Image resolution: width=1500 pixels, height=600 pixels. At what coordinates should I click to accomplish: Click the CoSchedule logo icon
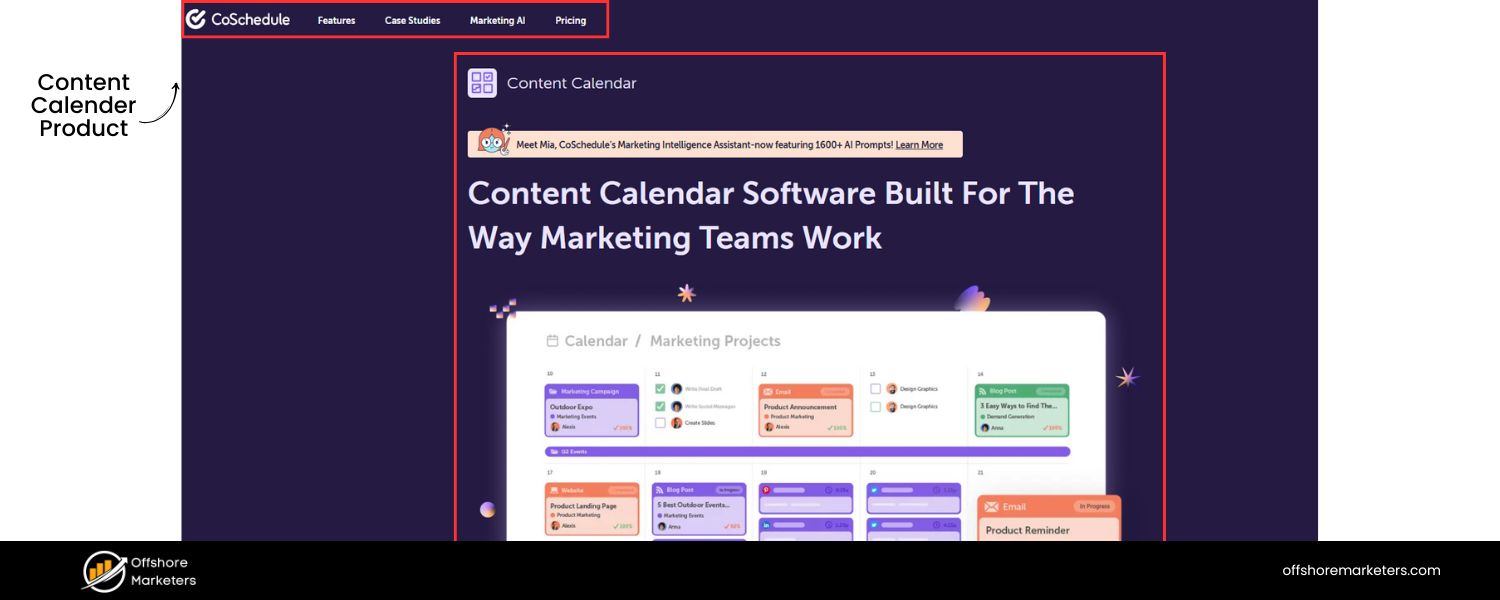point(197,18)
